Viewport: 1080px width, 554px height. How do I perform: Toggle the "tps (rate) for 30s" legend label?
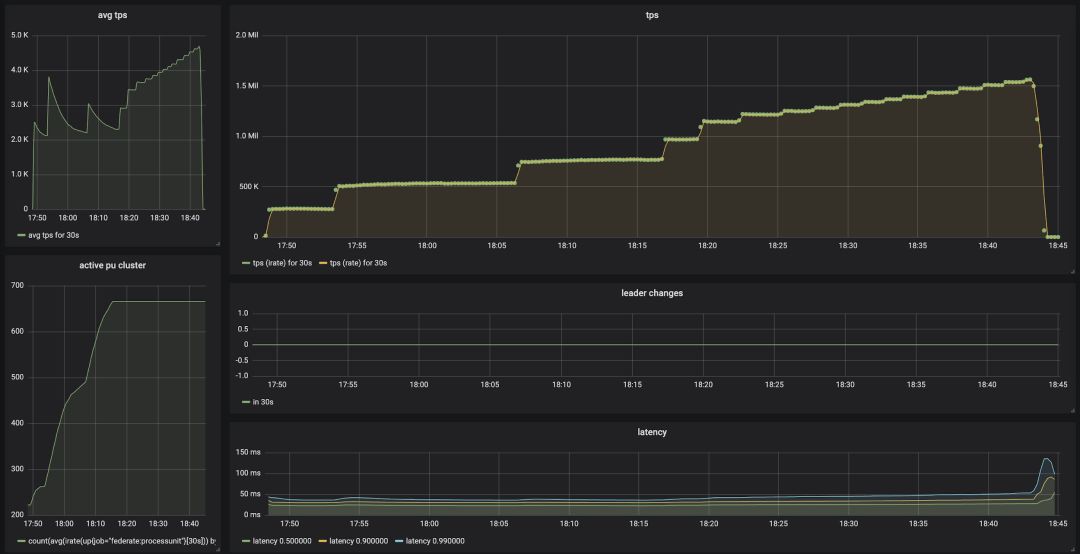[x=358, y=263]
